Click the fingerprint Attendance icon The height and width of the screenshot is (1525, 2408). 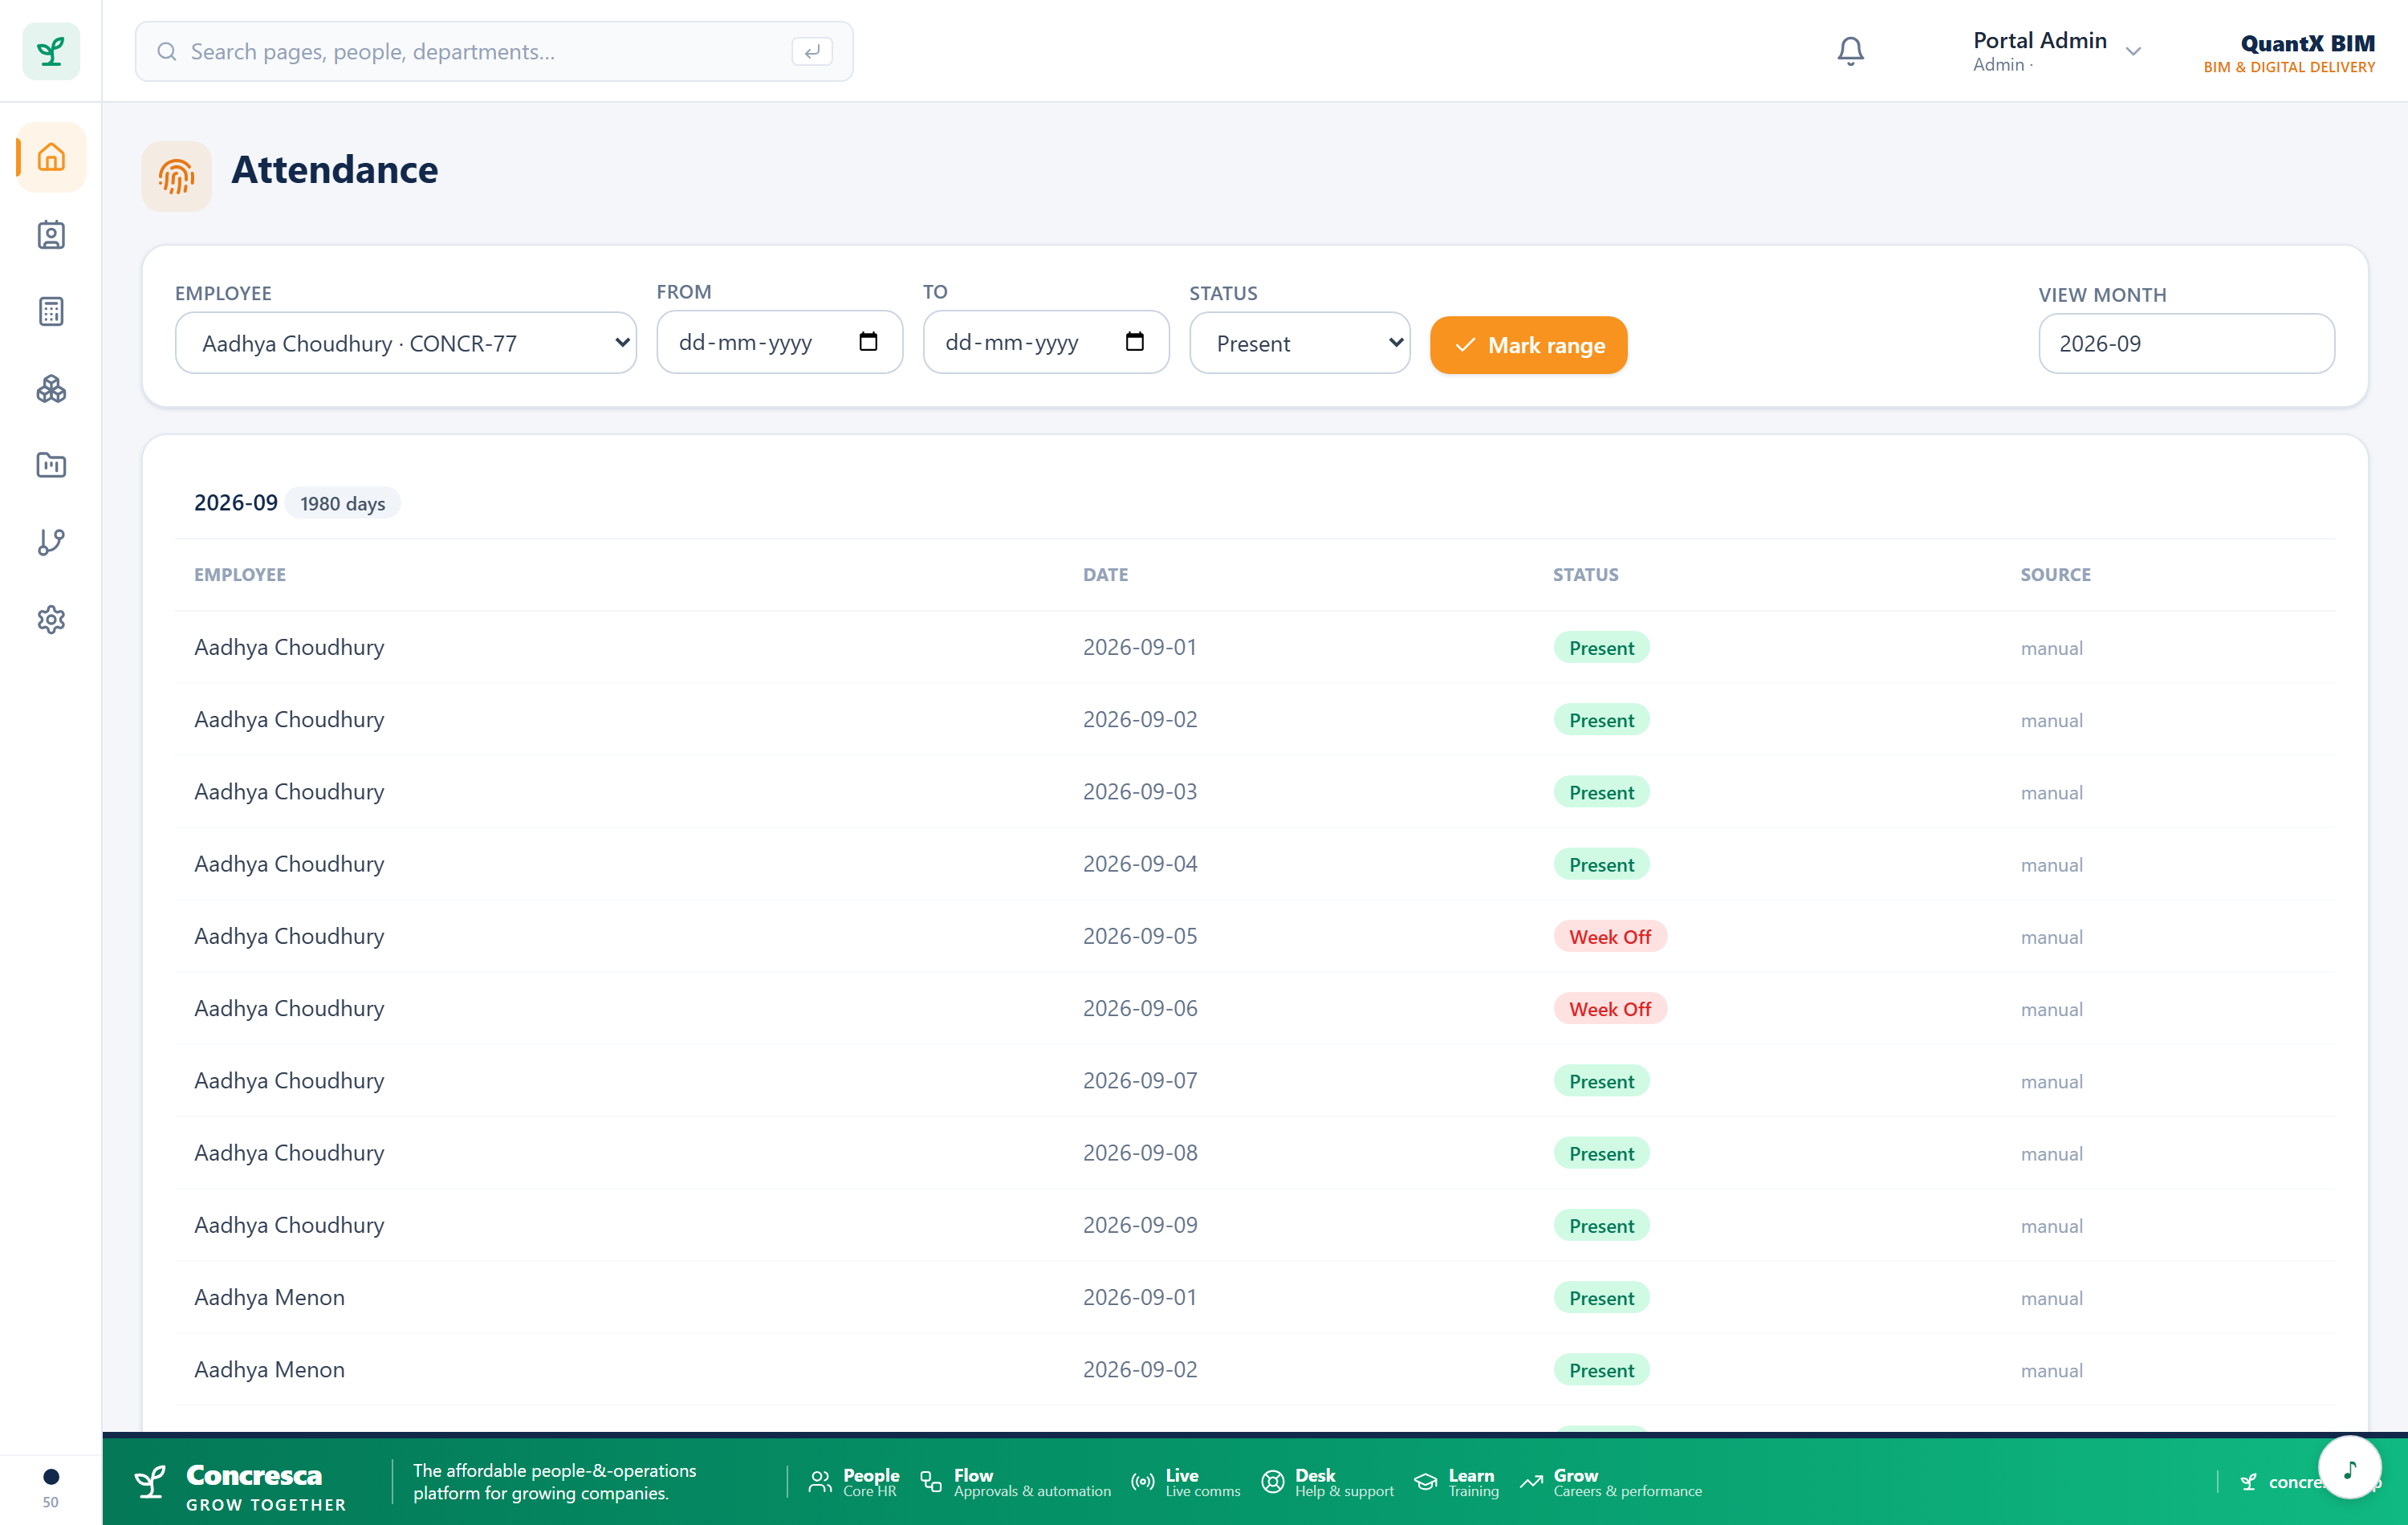pyautogui.click(x=176, y=177)
